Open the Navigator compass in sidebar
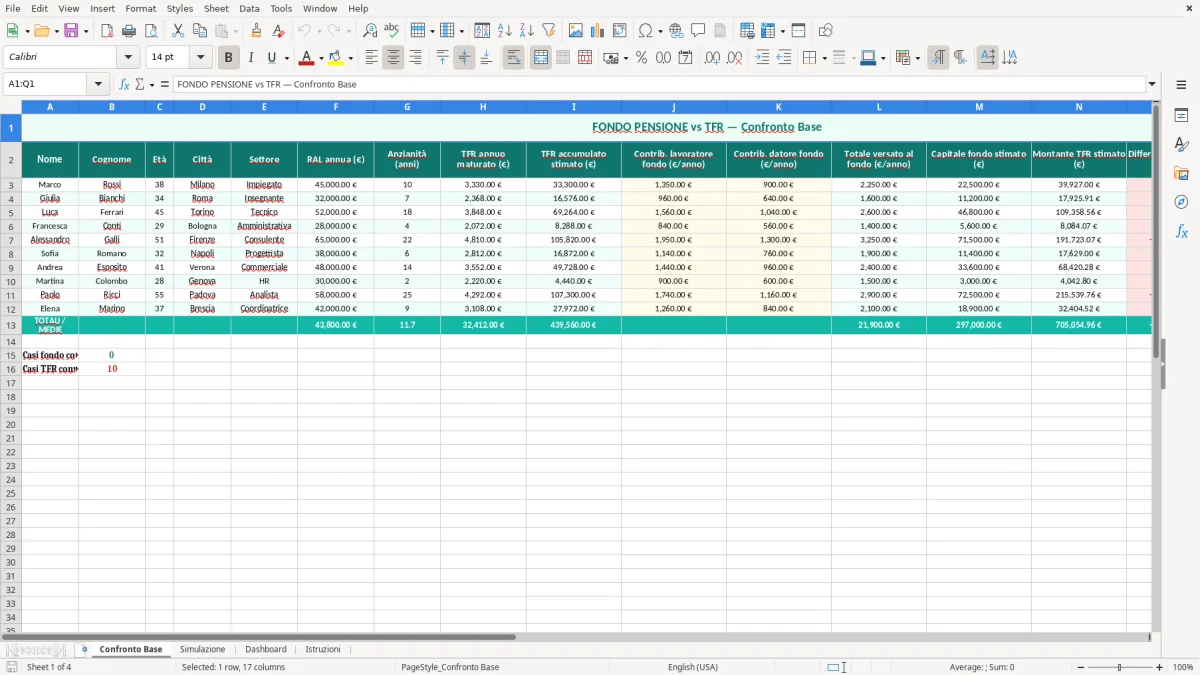This screenshot has height=675, width=1200. pyautogui.click(x=1181, y=202)
